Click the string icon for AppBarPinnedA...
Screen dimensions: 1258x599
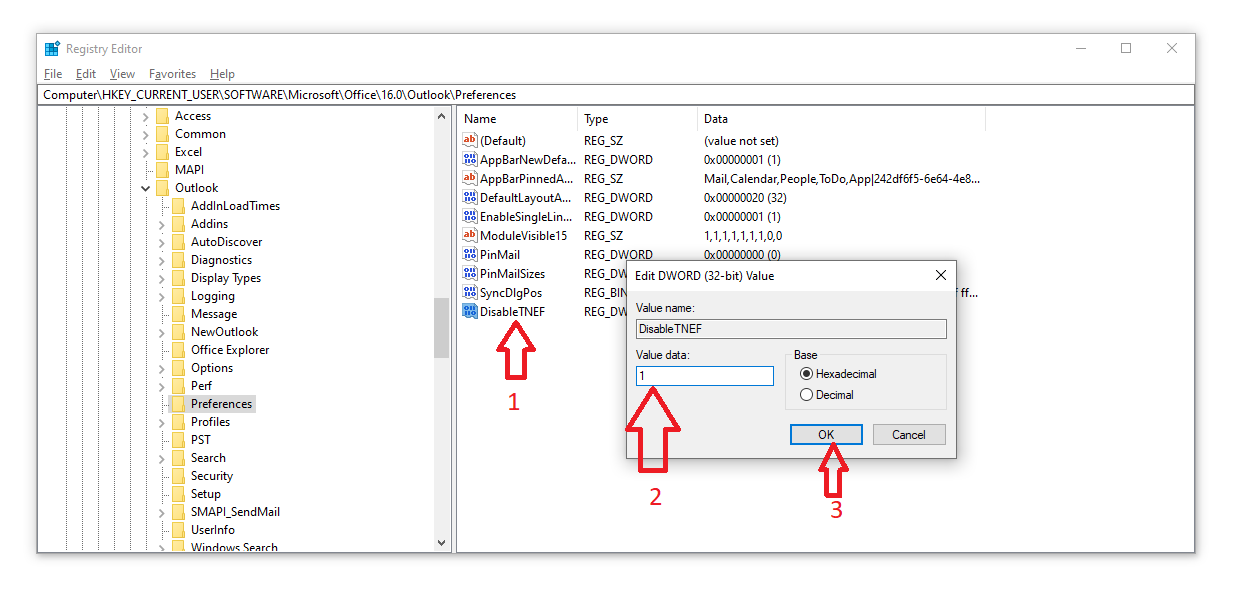click(x=470, y=179)
